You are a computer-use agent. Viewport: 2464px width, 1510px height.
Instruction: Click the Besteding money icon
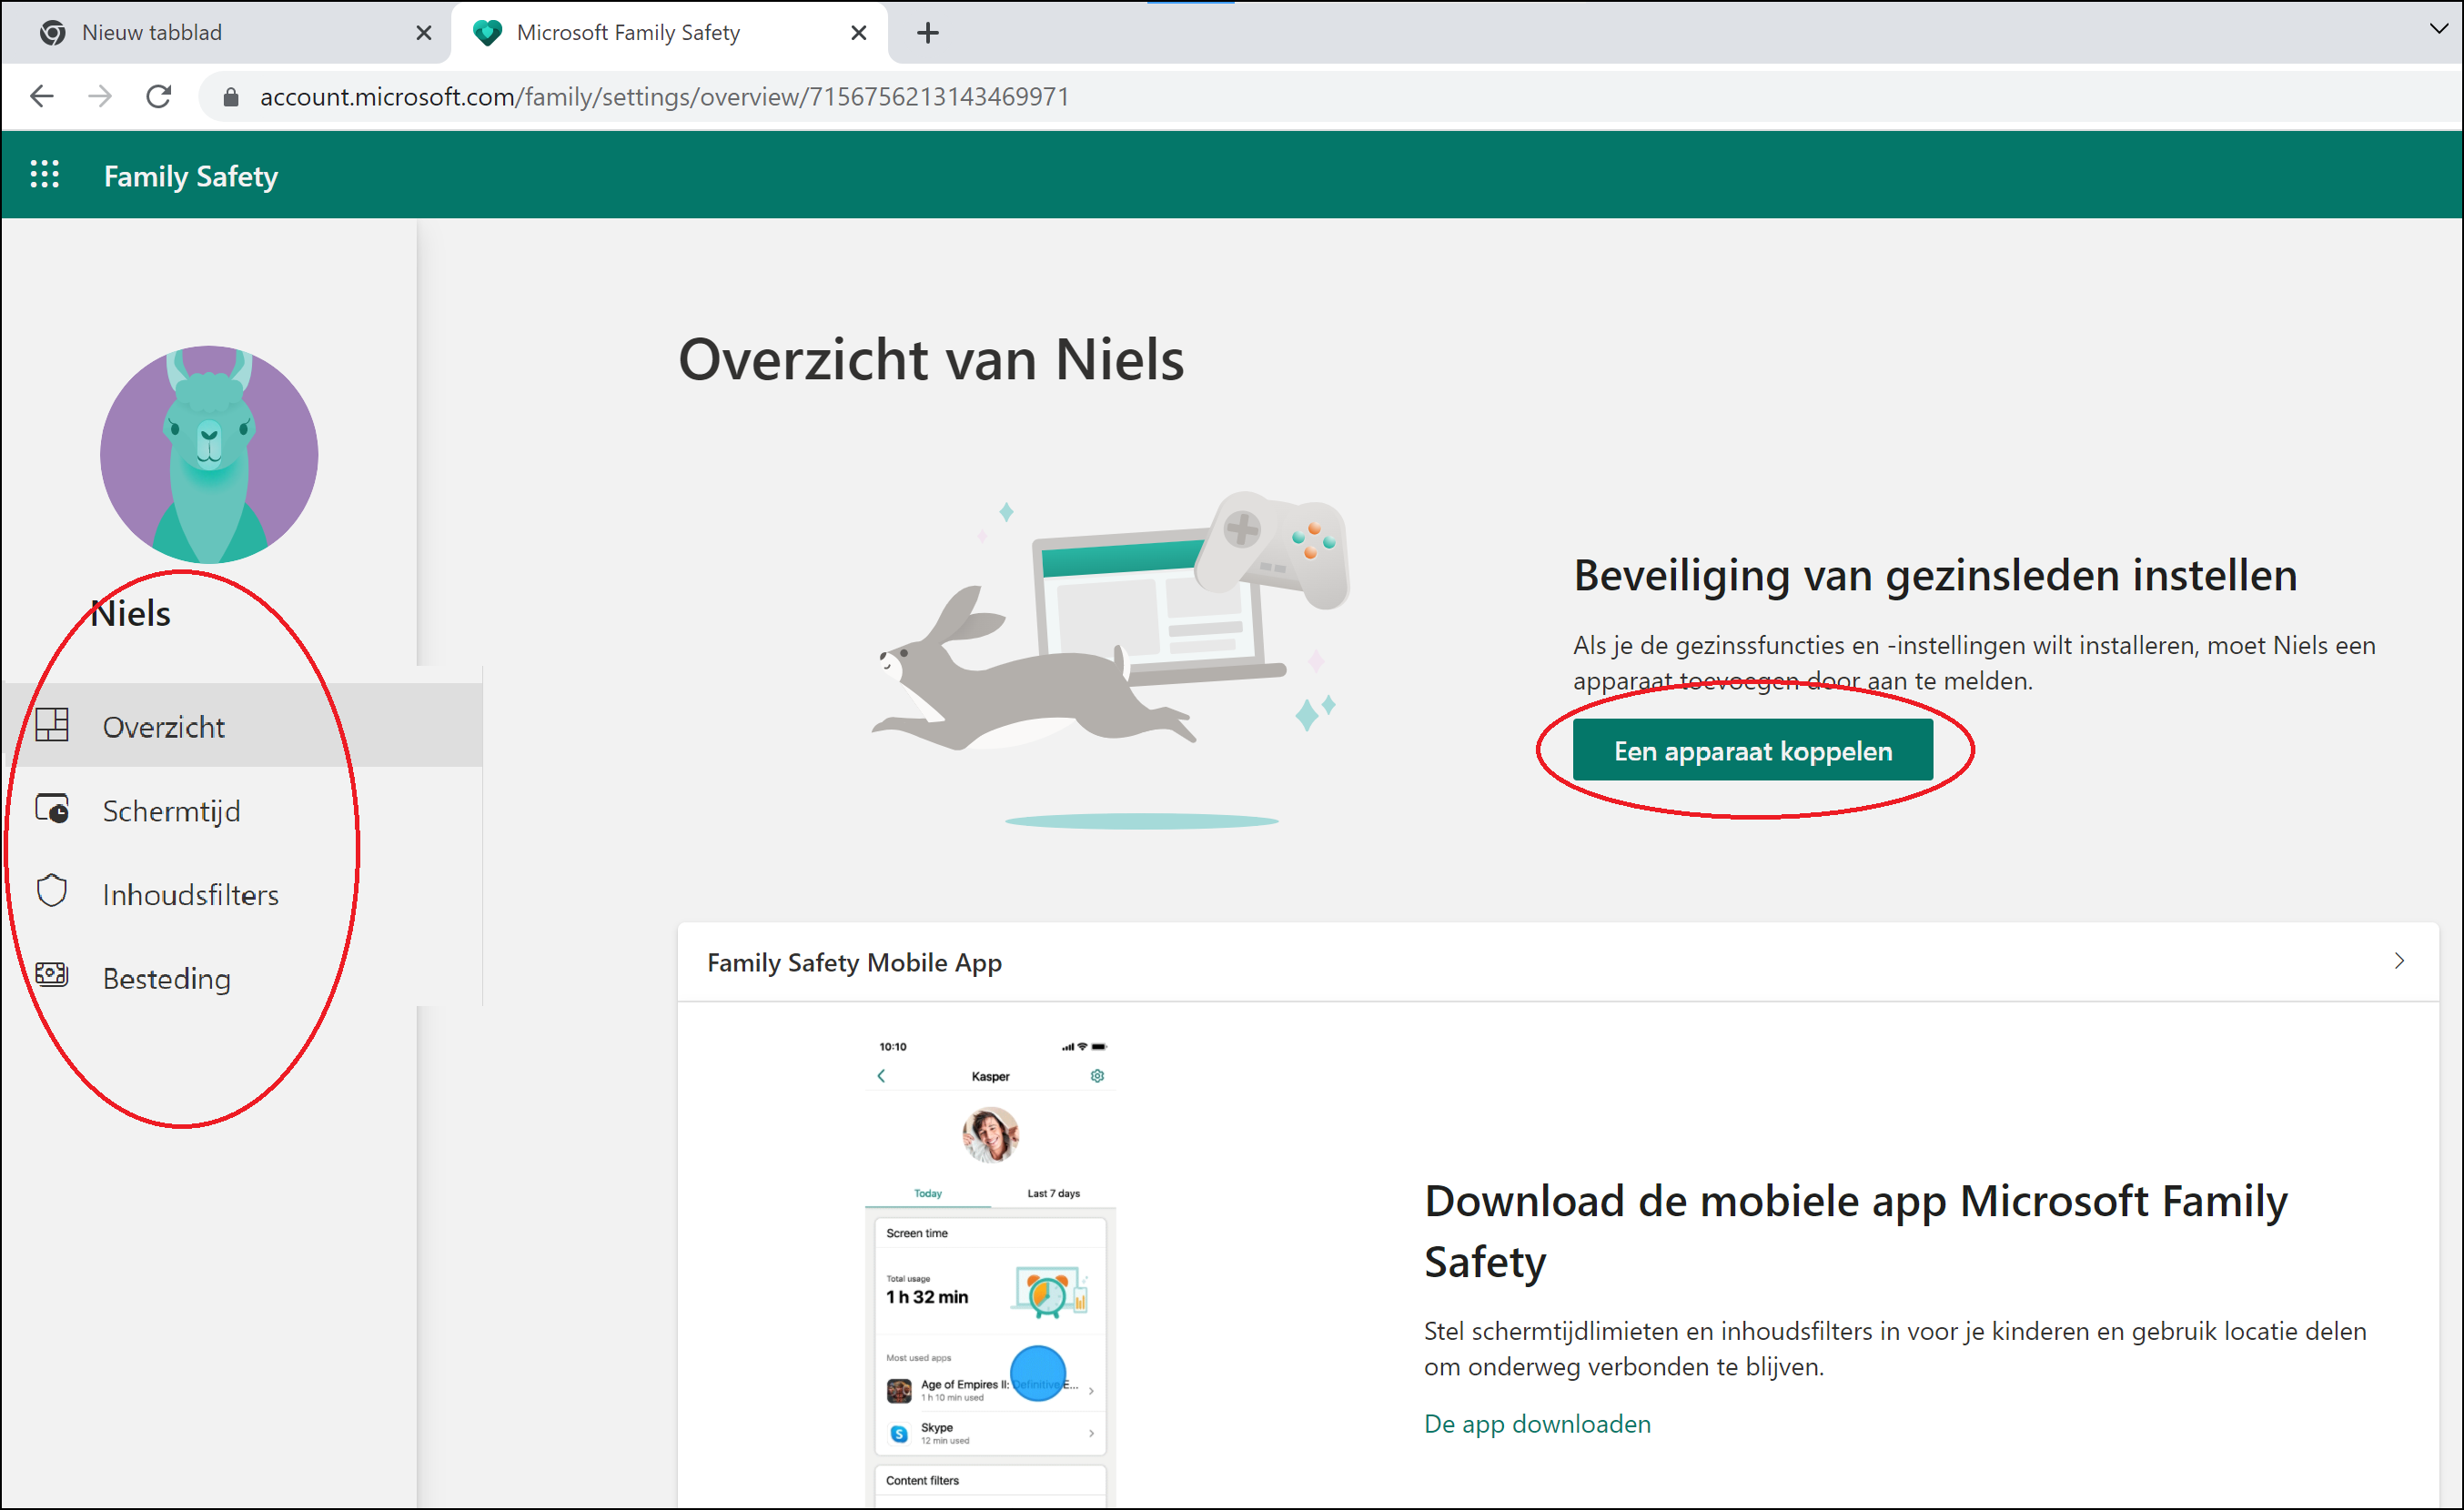(52, 975)
